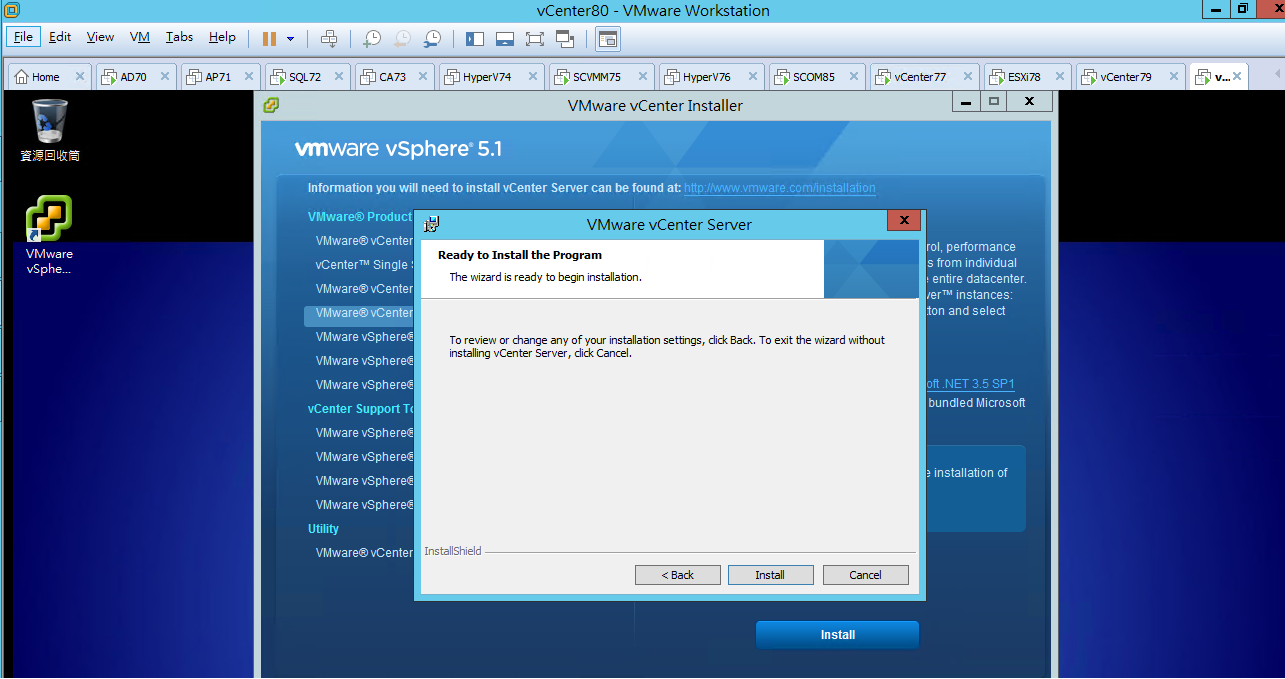This screenshot has width=1285, height=679.
Task: Close the ESXi78 tab
Action: click(x=1060, y=77)
